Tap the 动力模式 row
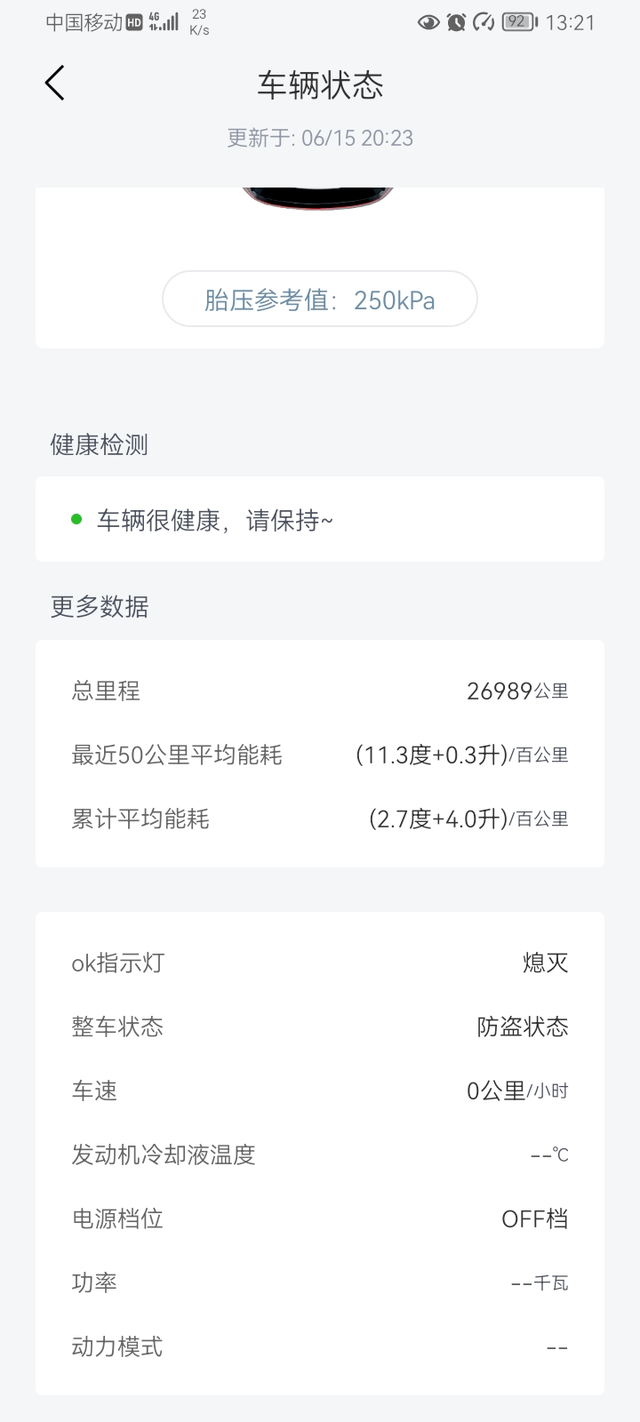The width and height of the screenshot is (640, 1422). (320, 1347)
